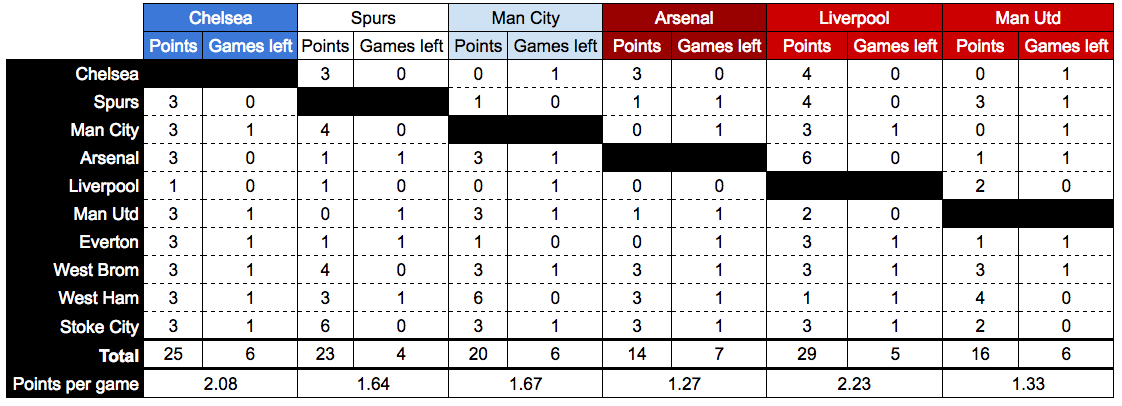Click the Everton row label

click(x=109, y=242)
